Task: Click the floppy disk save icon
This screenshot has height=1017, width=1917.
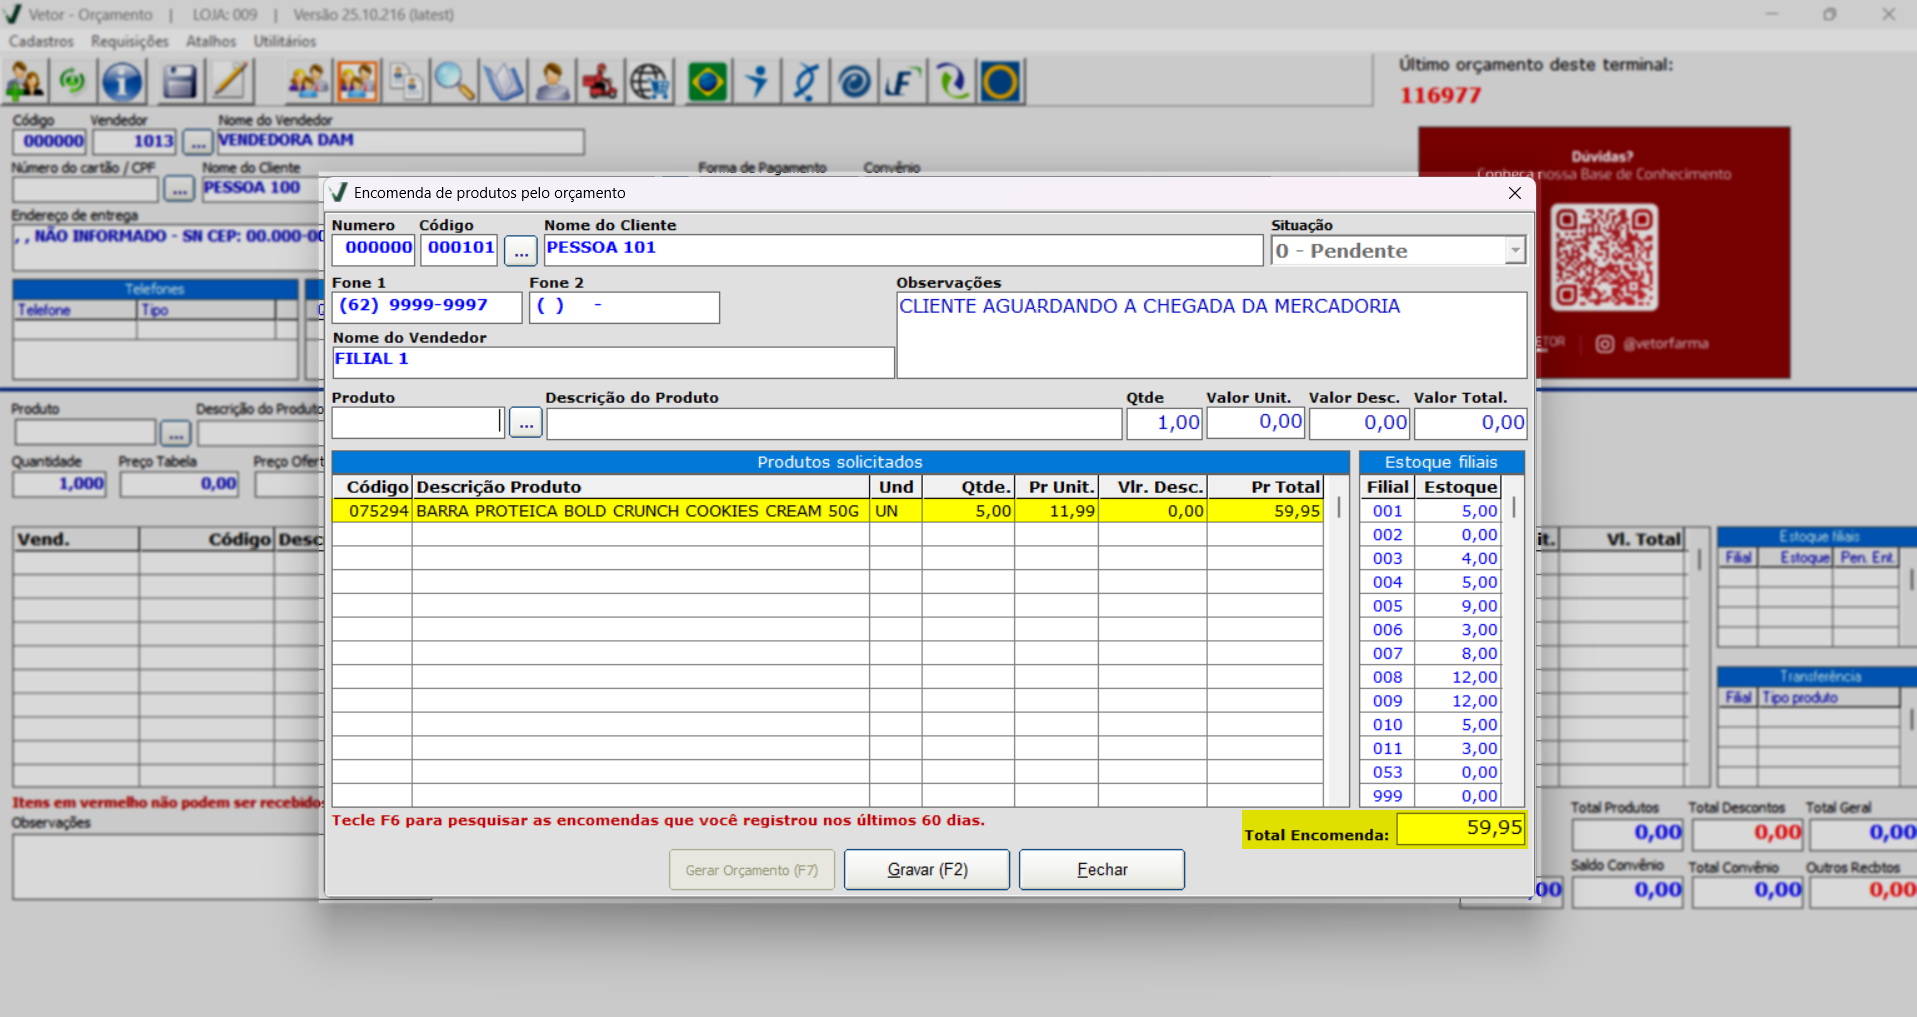Action: (180, 82)
